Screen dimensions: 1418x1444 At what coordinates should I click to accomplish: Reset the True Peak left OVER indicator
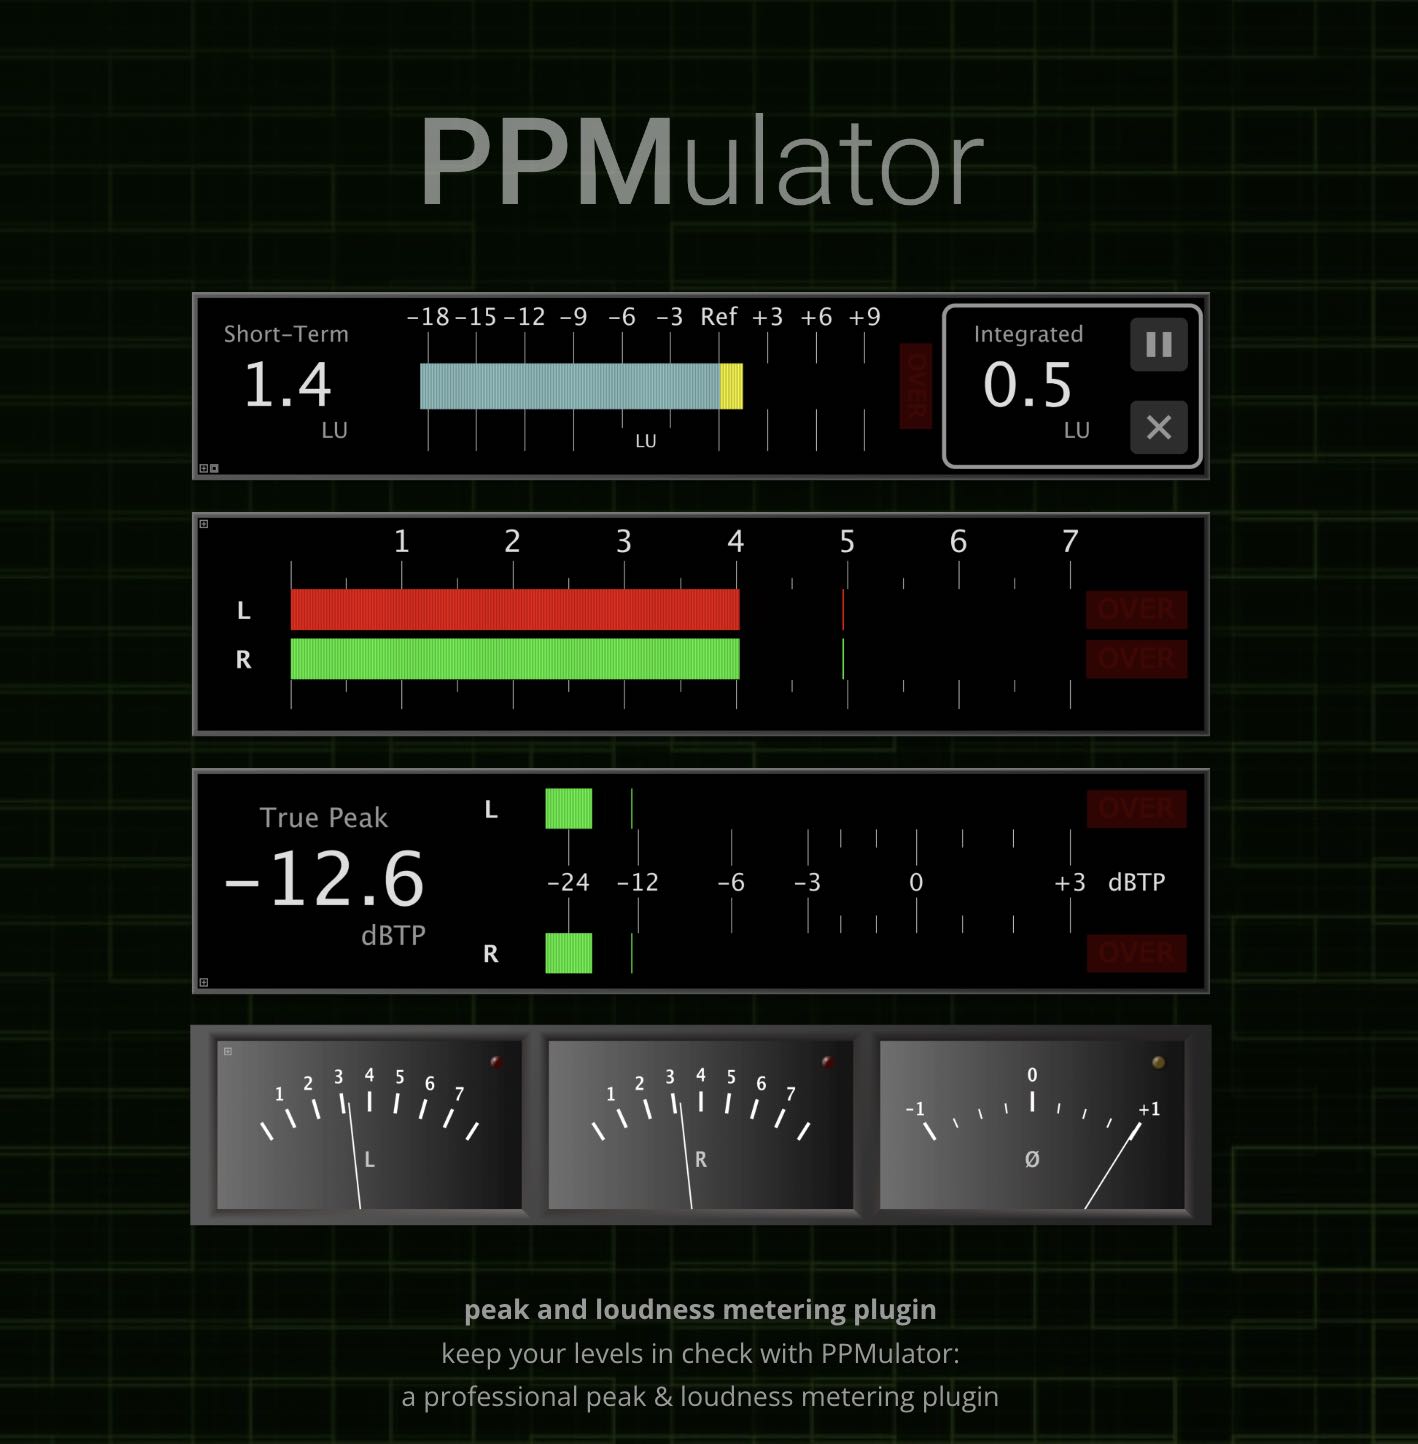click(x=1136, y=808)
